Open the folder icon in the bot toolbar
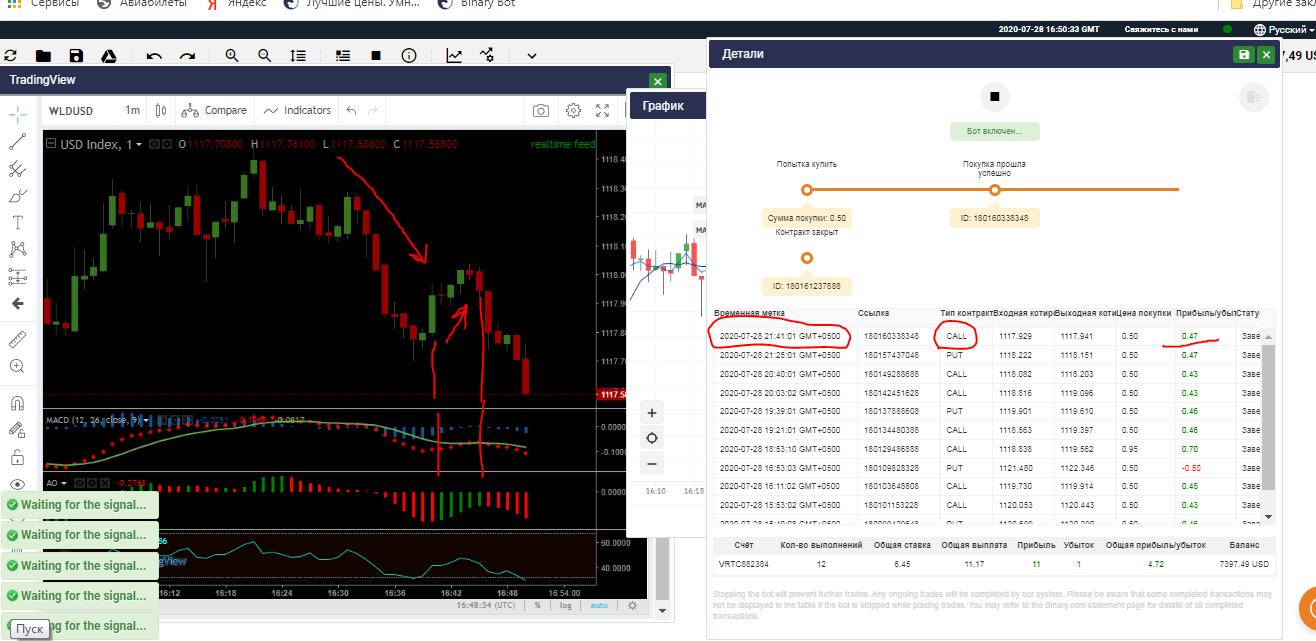1316x641 pixels. point(43,56)
